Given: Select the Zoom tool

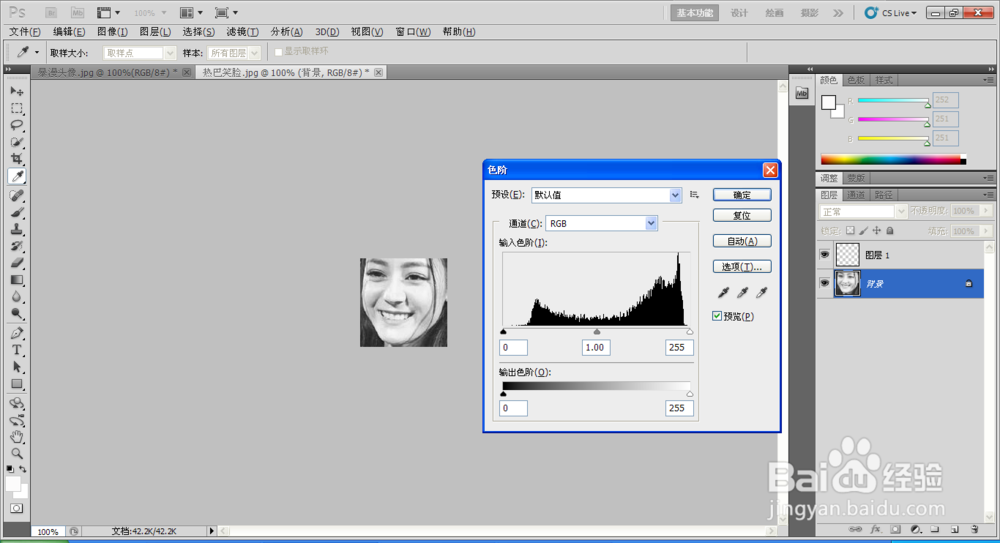Looking at the screenshot, I should tap(17, 454).
